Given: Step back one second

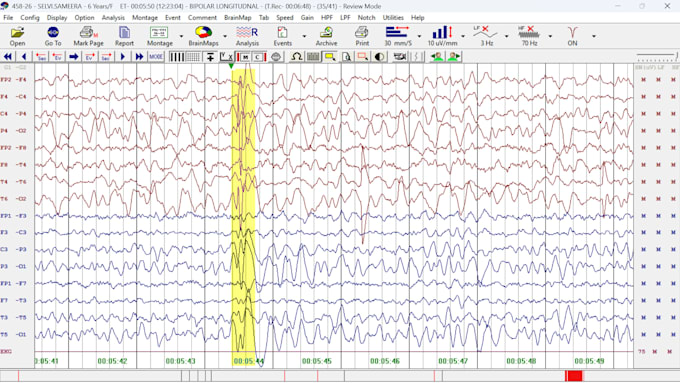Looking at the screenshot, I should (41, 57).
